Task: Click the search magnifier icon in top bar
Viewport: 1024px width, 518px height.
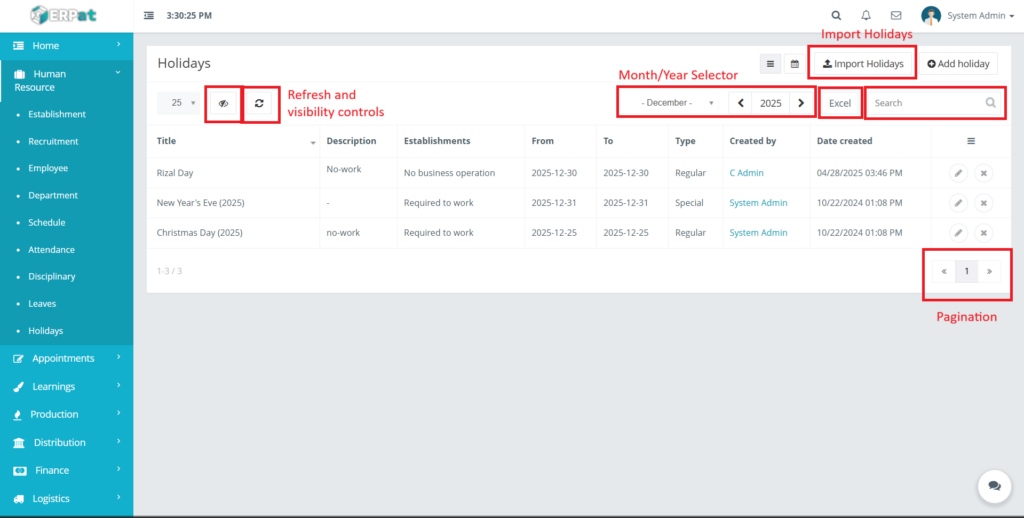Action: 836,16
